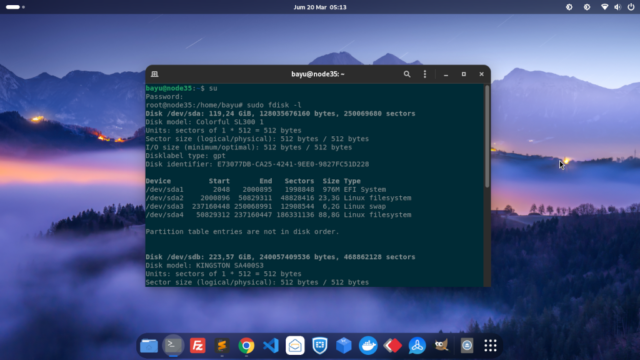Open the Wi-Fi network indicator
640x360 pixels.
(x=605, y=7)
